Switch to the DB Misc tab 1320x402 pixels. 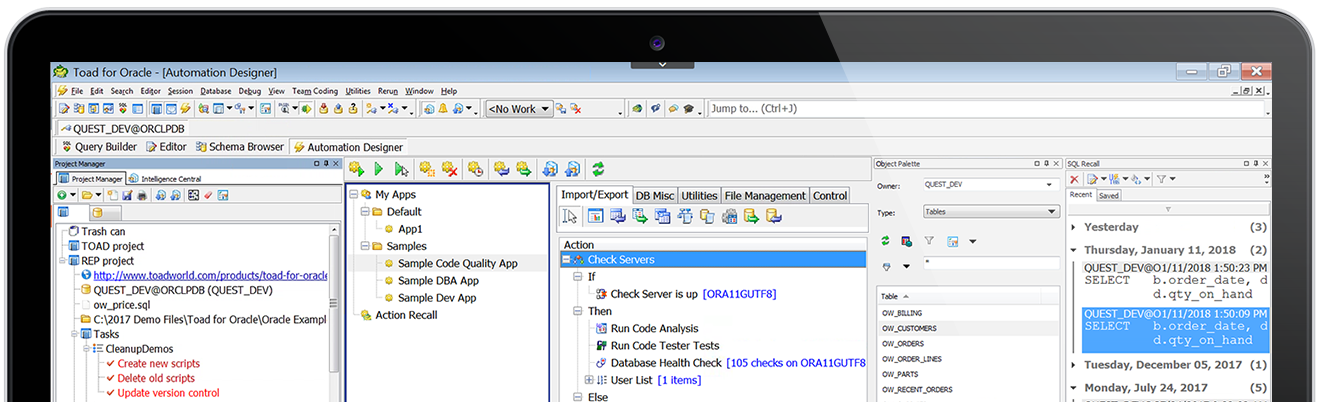[x=656, y=196]
